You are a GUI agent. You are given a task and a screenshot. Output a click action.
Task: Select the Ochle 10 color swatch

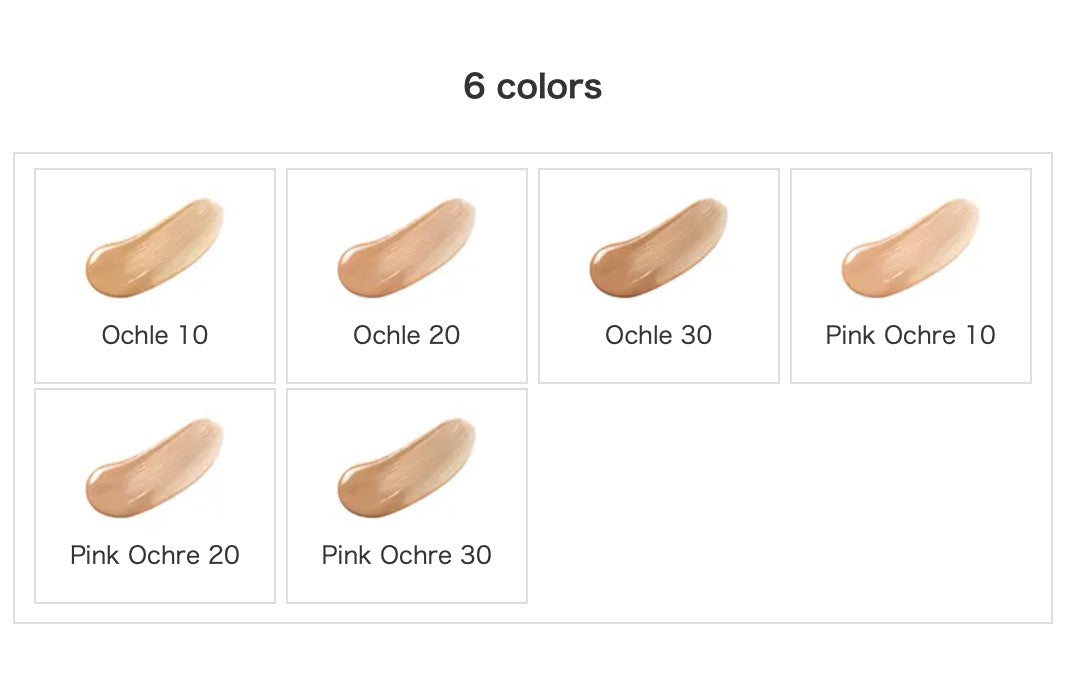click(154, 247)
